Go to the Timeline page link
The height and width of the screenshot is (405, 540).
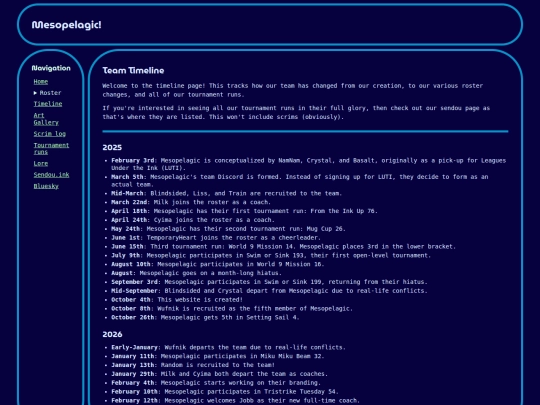click(x=48, y=104)
